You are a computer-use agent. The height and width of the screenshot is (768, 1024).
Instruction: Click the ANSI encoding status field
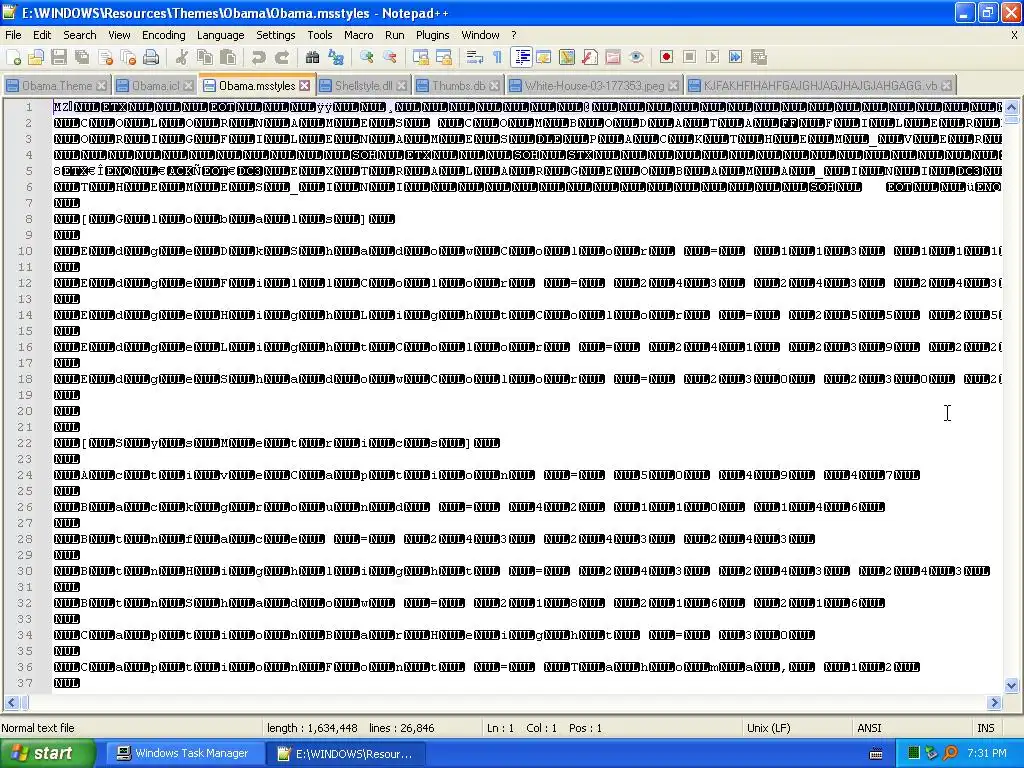coord(911,728)
